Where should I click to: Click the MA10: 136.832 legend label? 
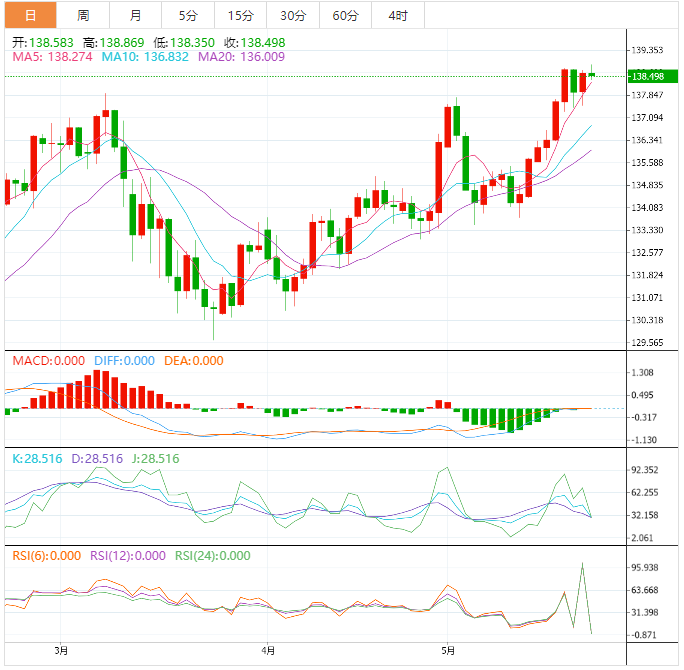click(x=139, y=58)
